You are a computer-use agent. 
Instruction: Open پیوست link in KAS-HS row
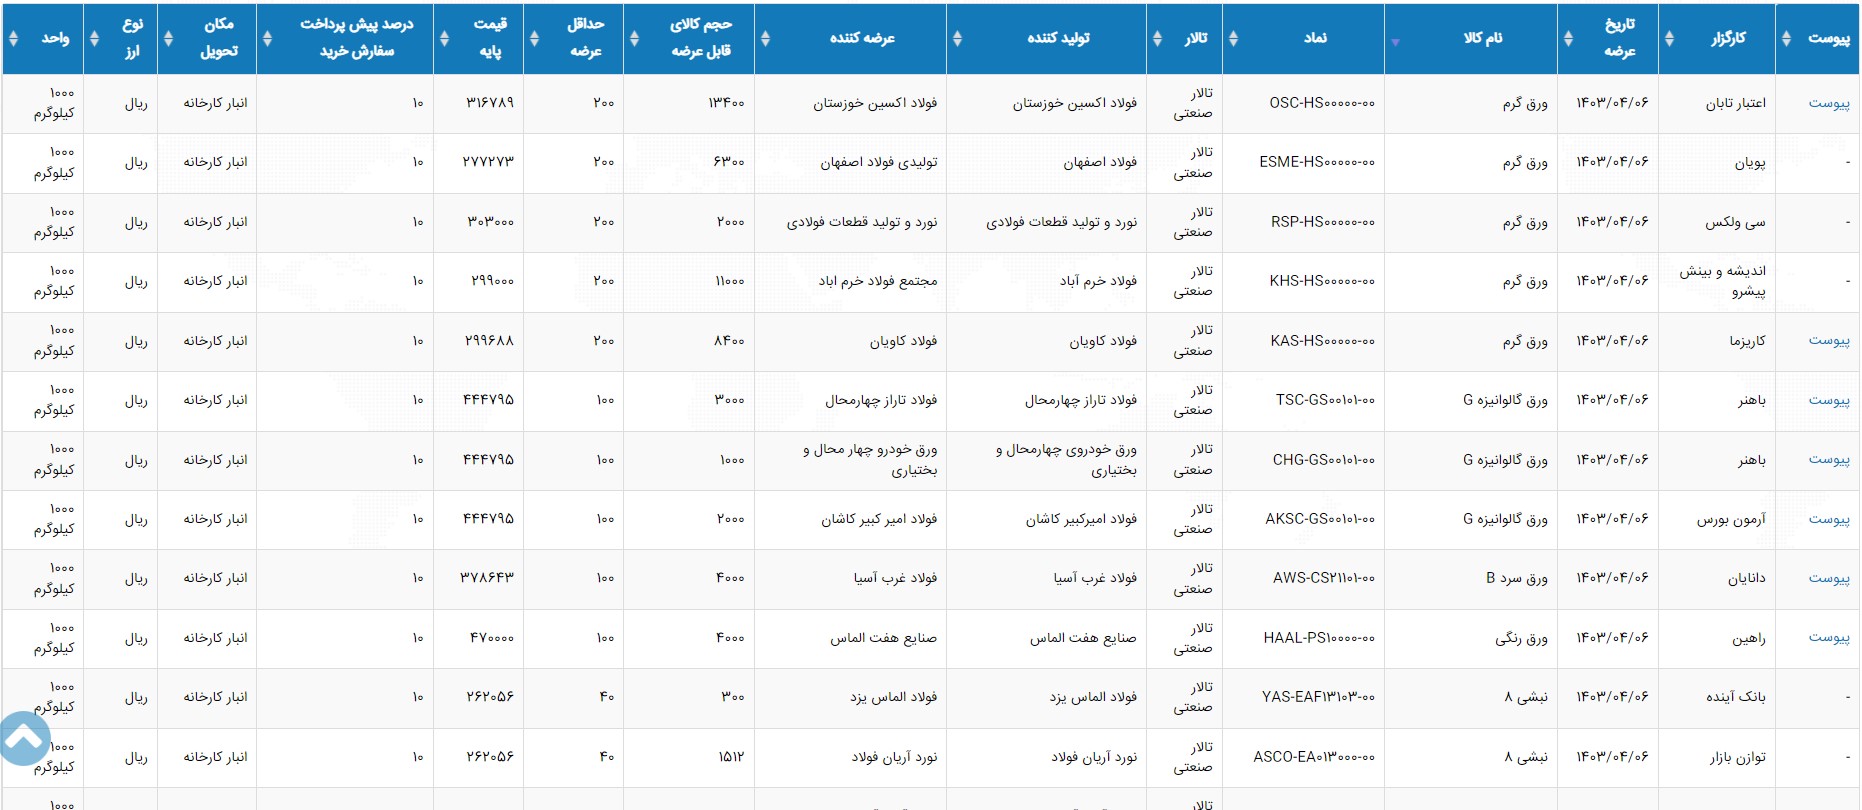(x=1828, y=341)
